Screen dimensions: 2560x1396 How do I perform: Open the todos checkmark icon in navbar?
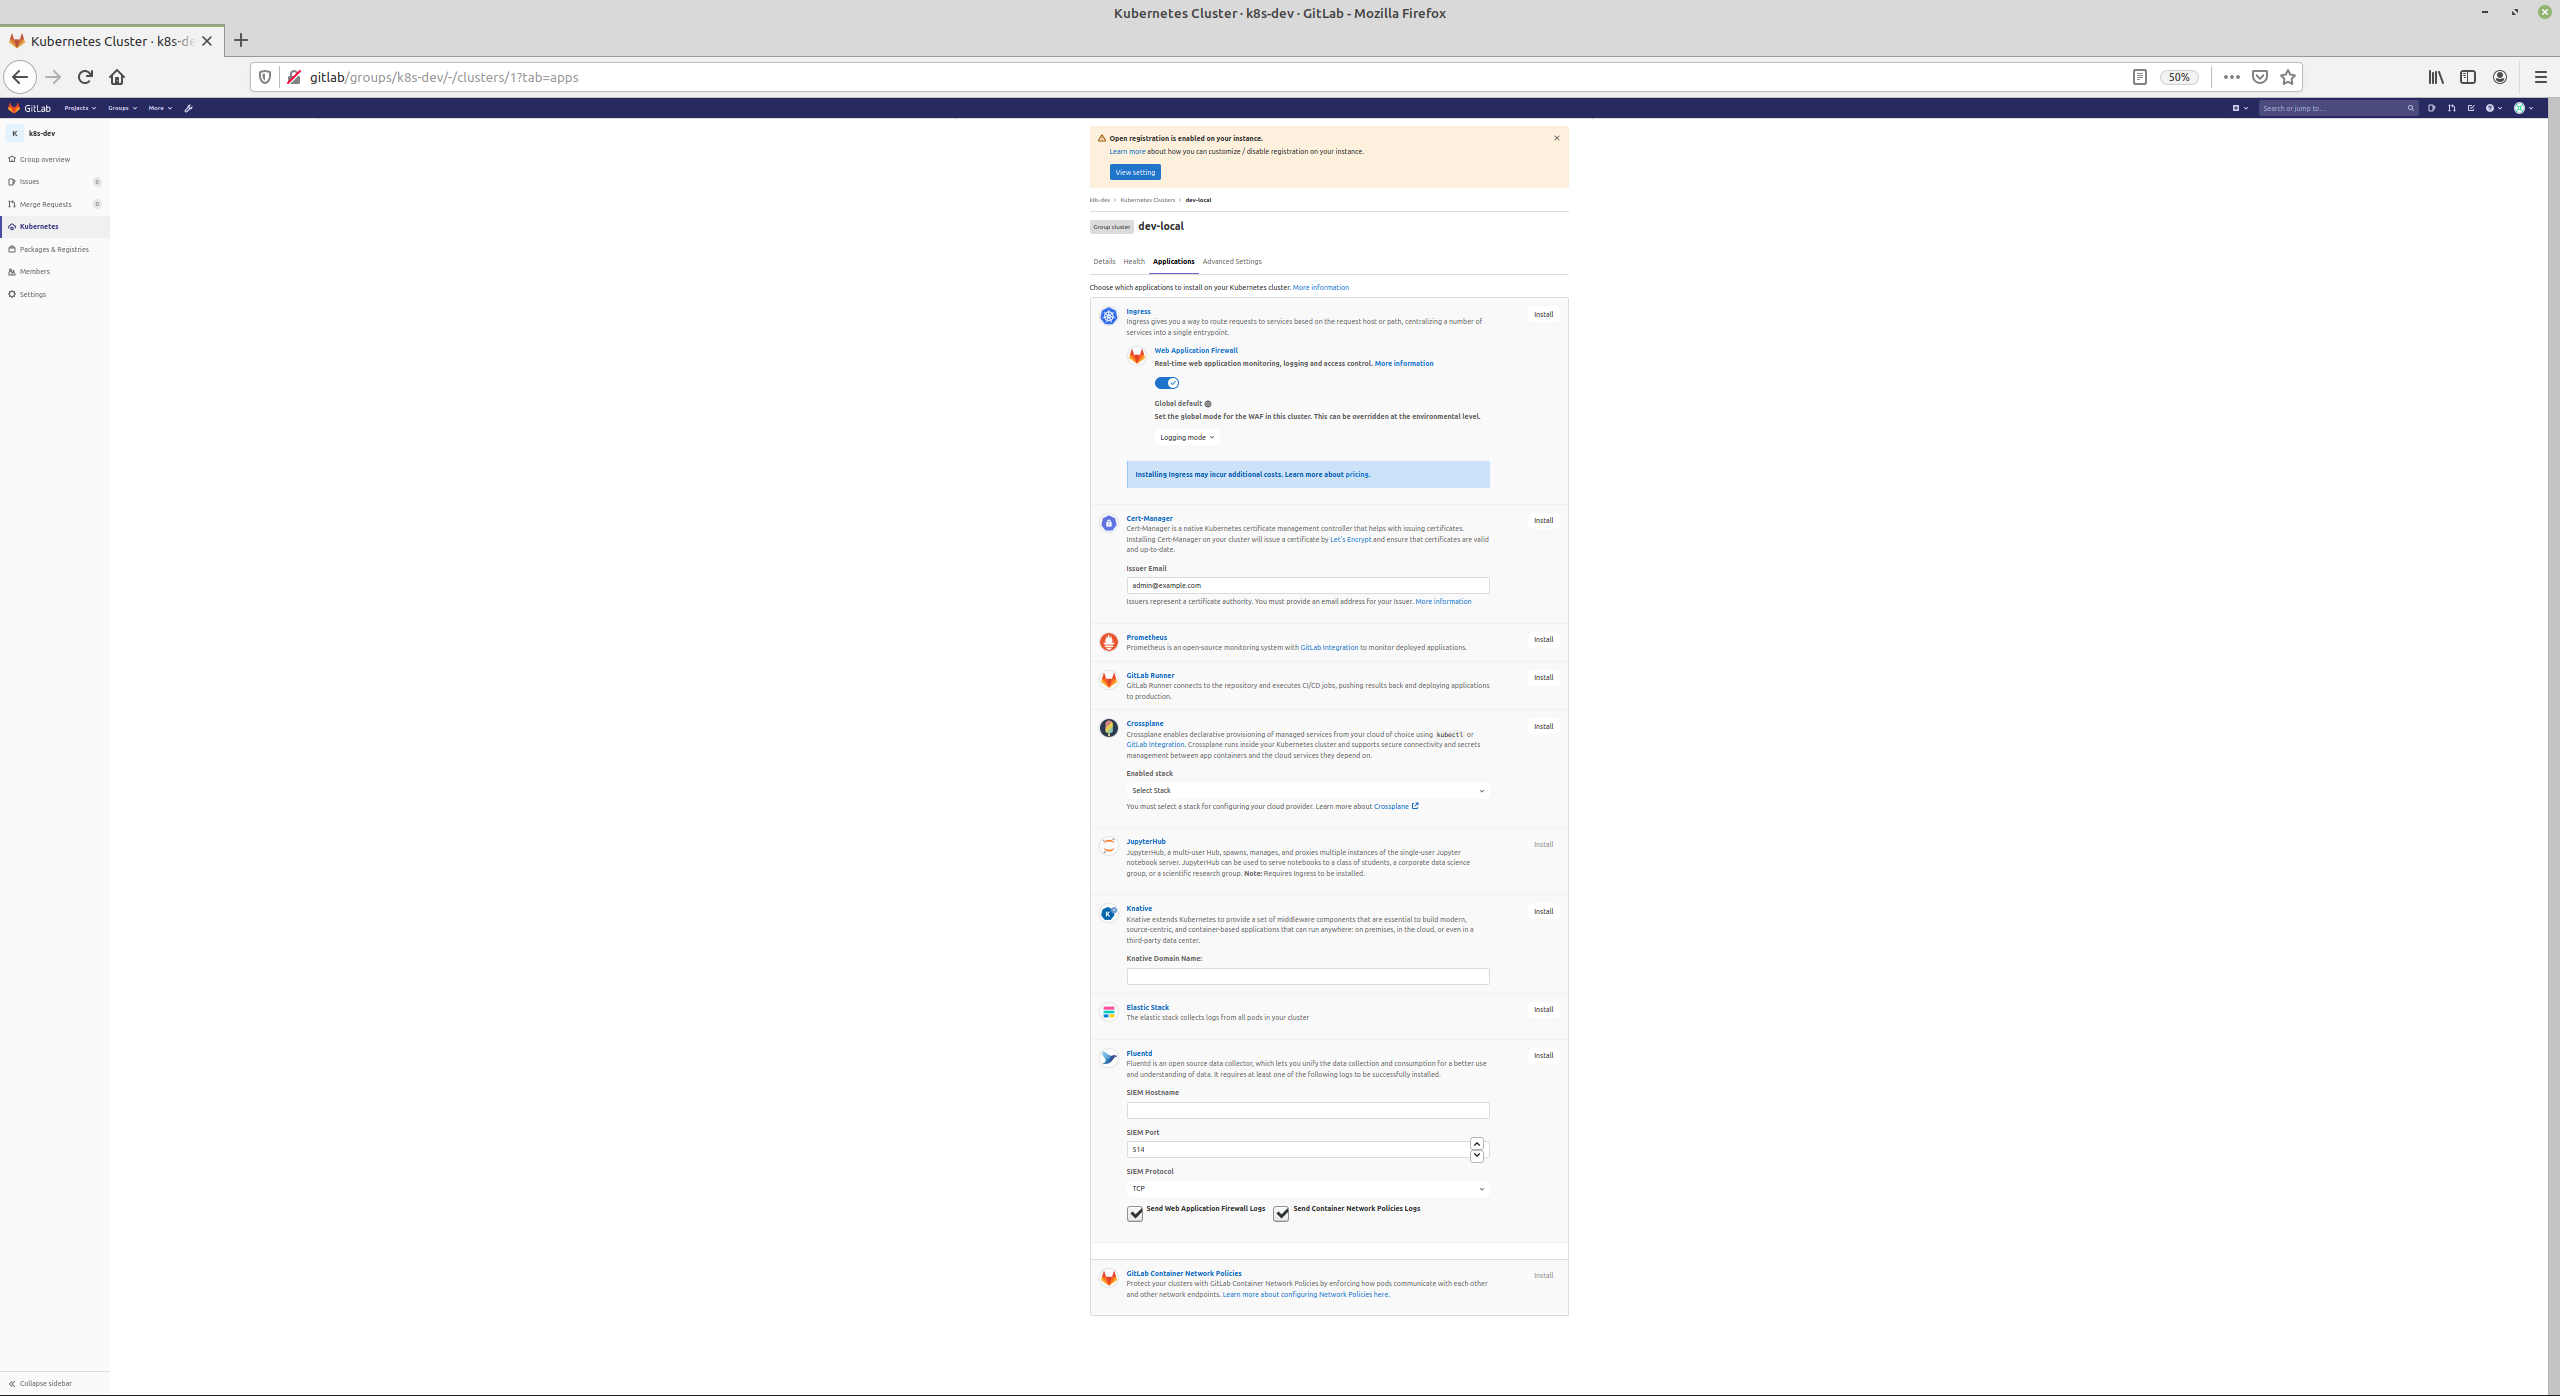tap(2471, 108)
